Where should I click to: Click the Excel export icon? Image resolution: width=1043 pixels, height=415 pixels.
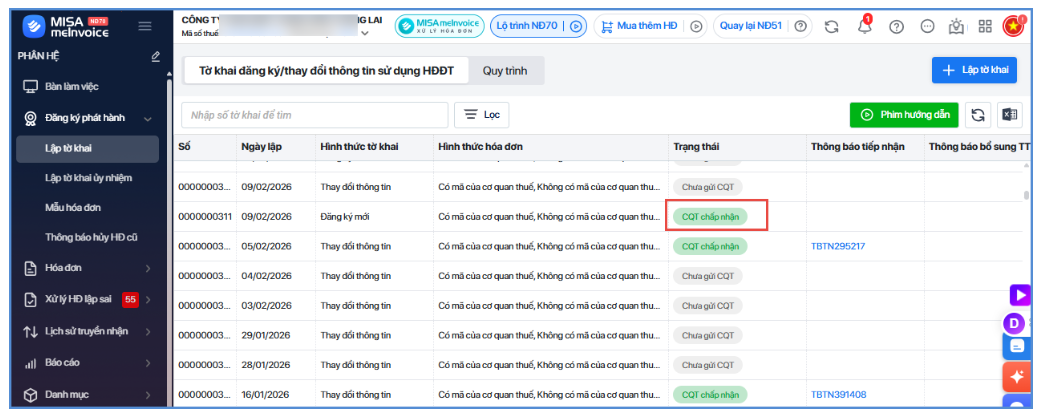1010,115
